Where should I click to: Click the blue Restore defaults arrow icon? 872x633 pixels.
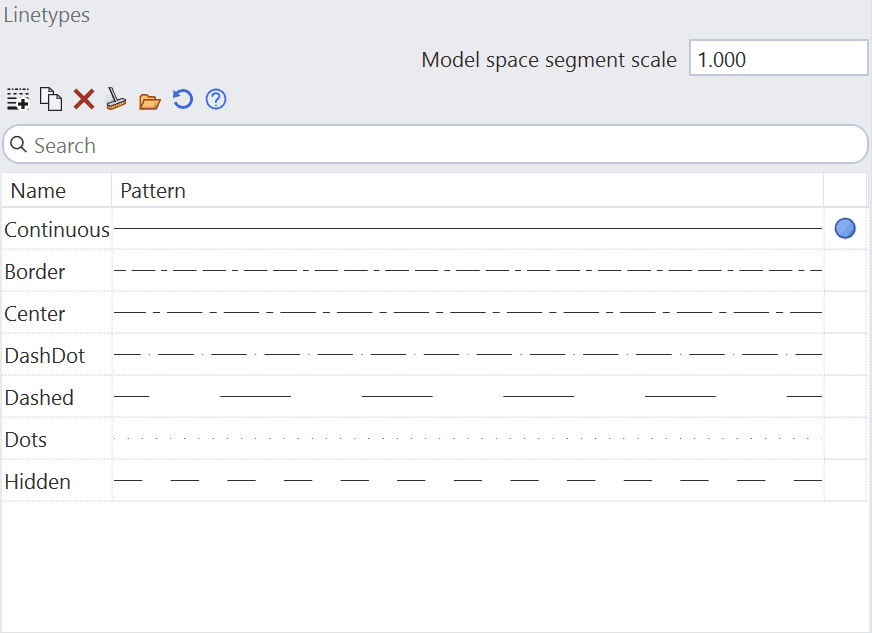click(182, 100)
